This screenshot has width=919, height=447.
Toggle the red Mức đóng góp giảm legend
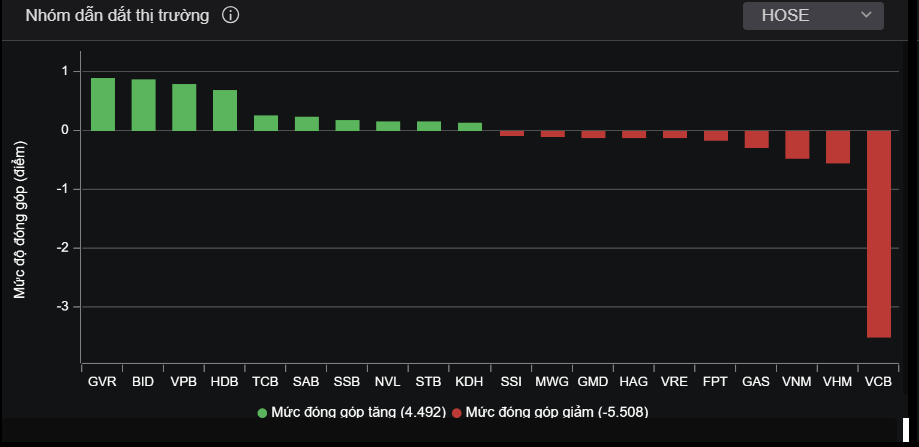click(550, 412)
